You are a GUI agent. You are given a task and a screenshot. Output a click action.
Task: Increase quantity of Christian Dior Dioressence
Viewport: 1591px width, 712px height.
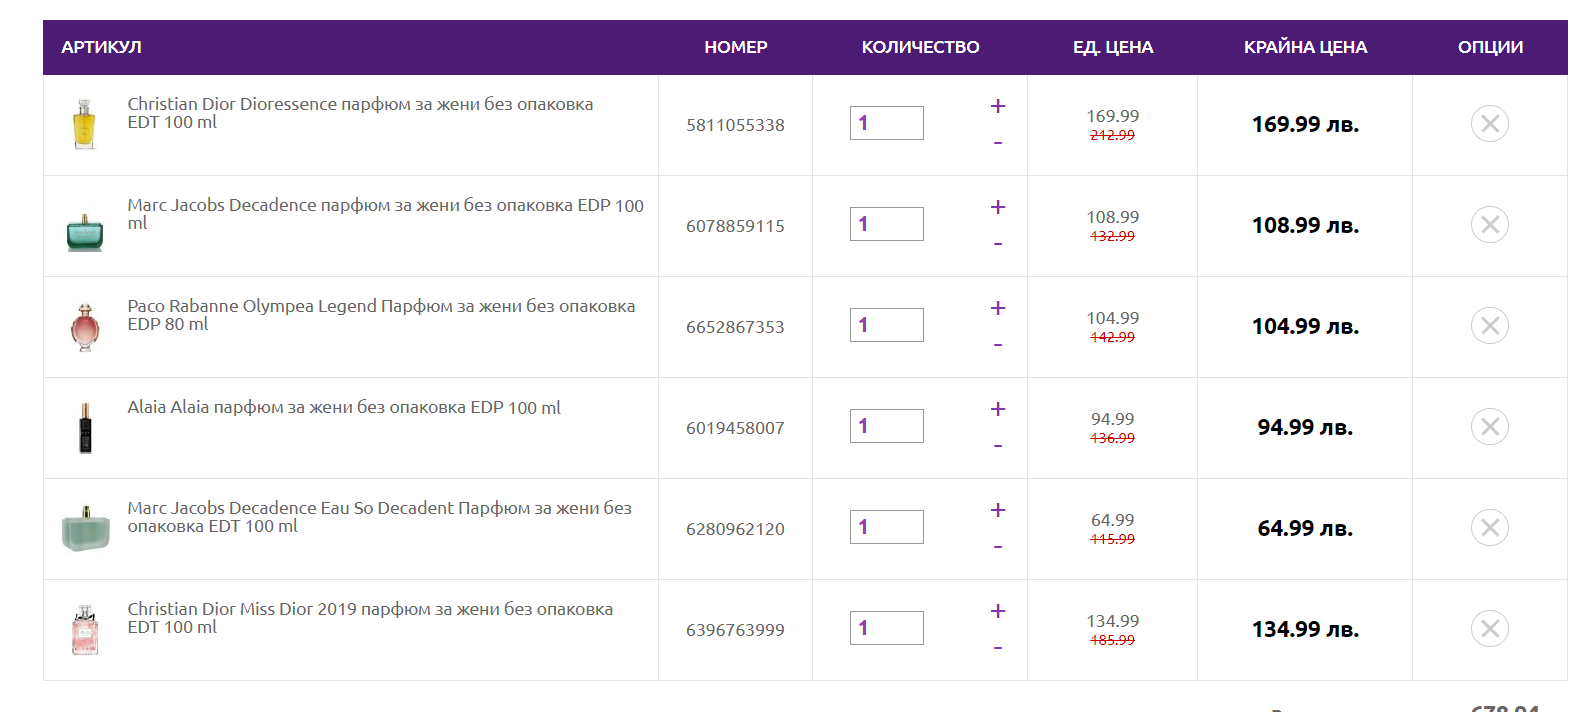point(997,106)
